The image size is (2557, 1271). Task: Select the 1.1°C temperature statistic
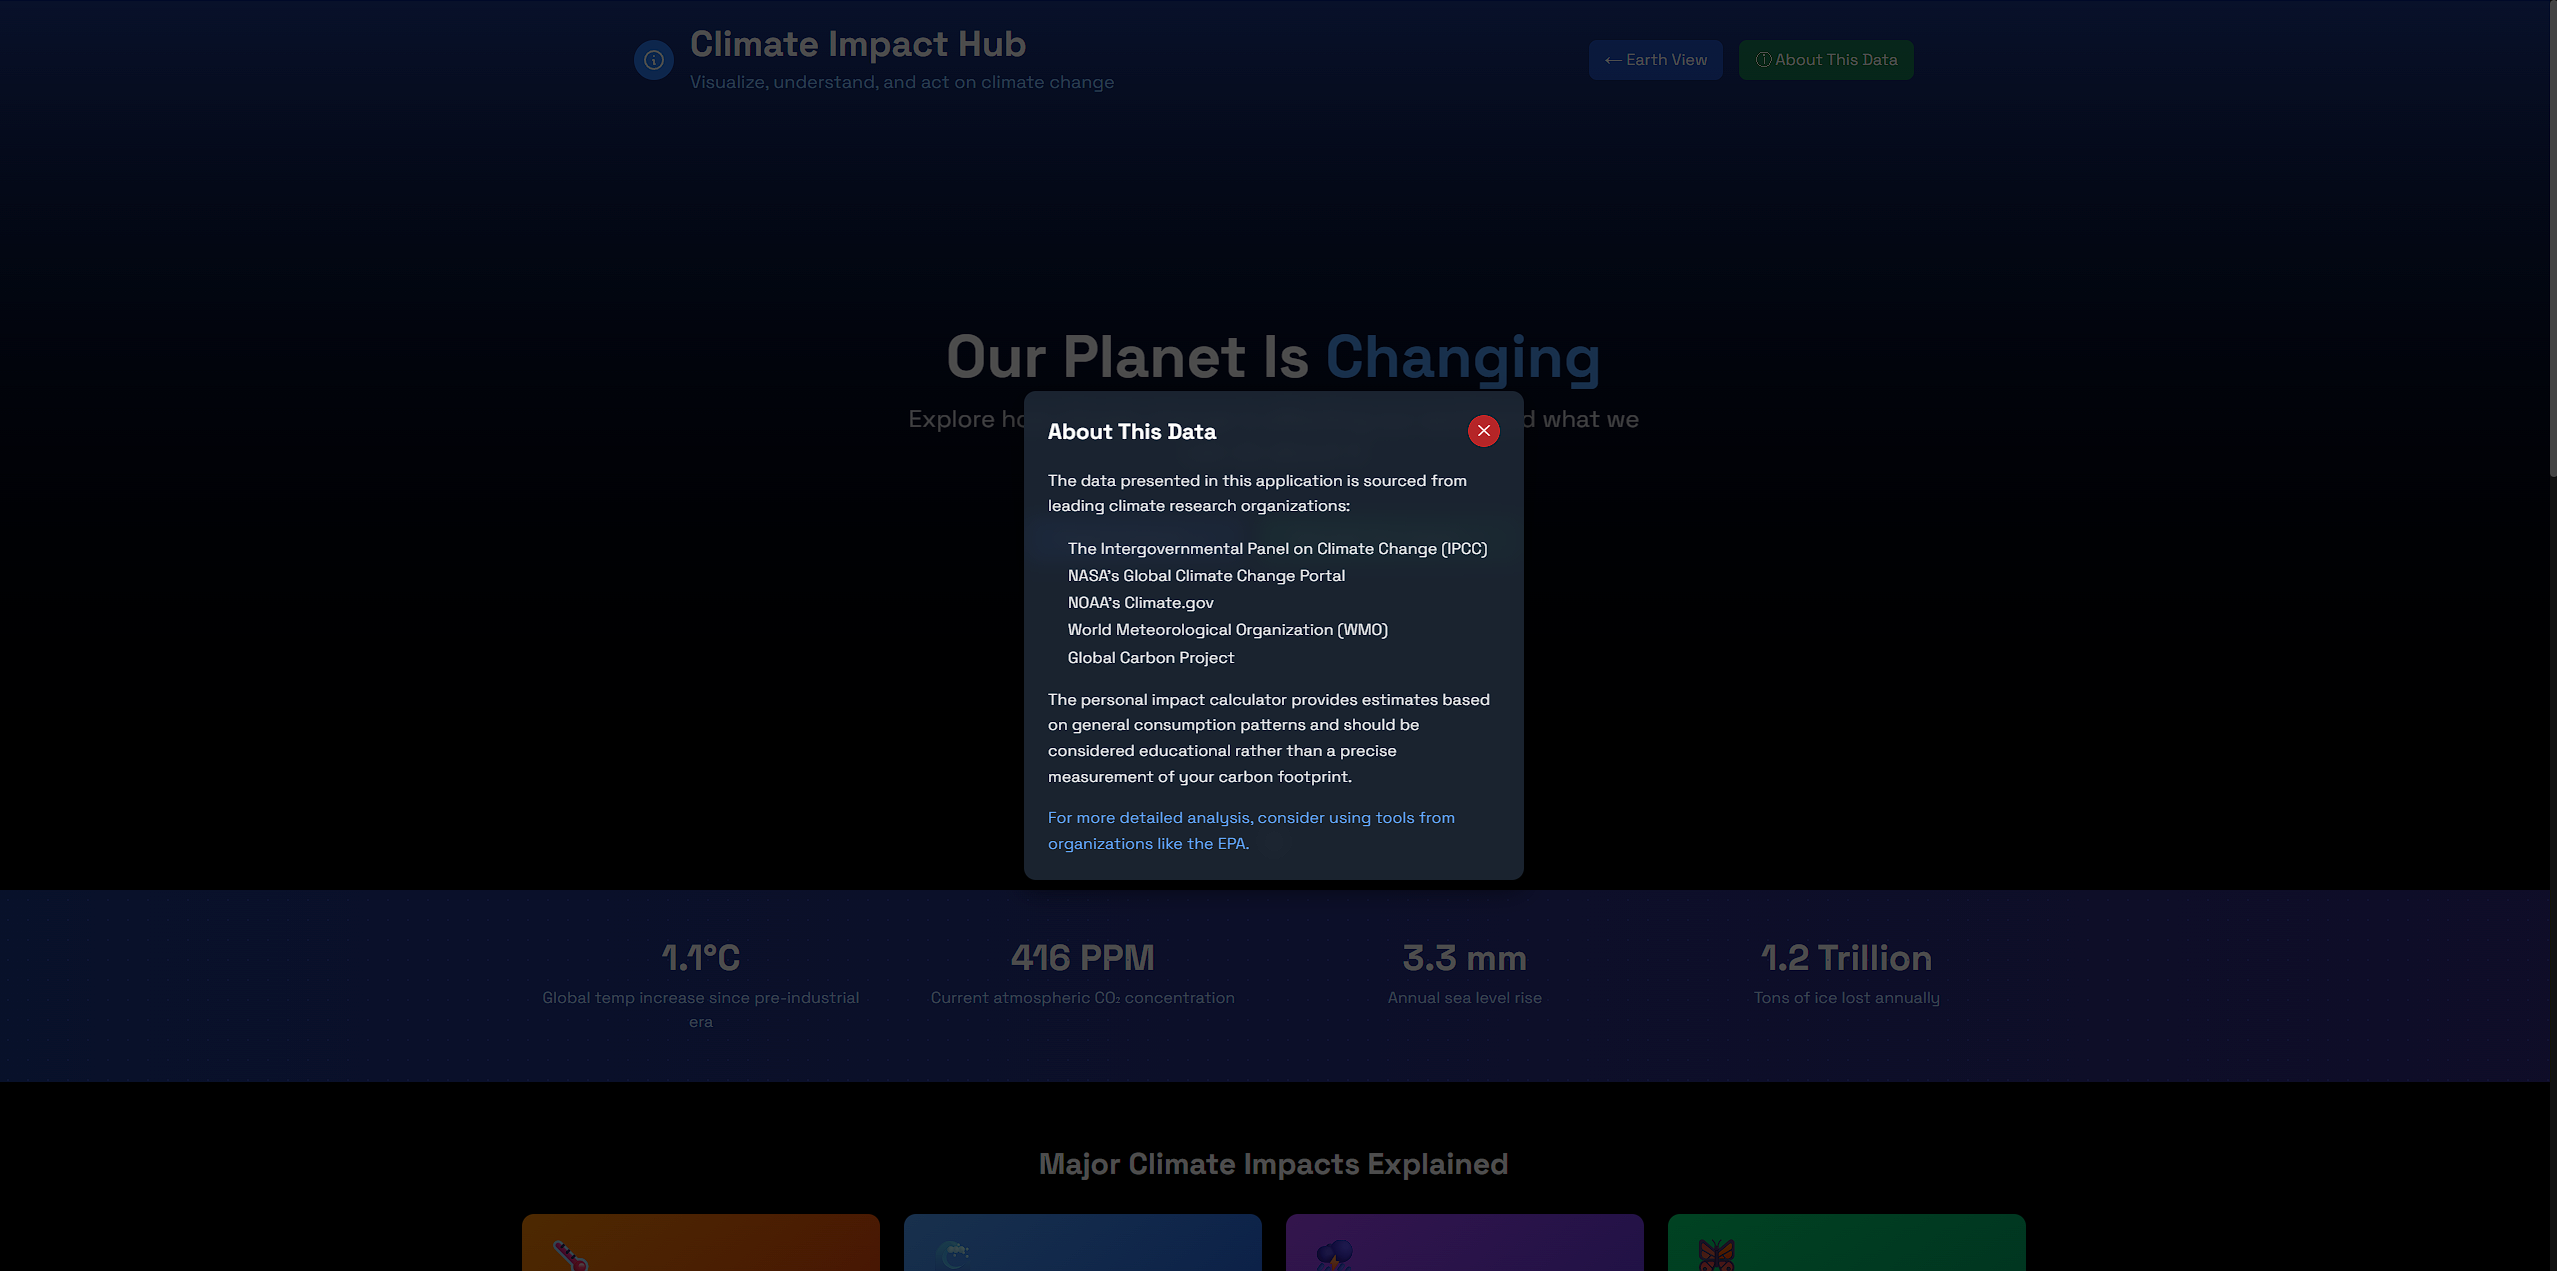pyautogui.click(x=700, y=957)
